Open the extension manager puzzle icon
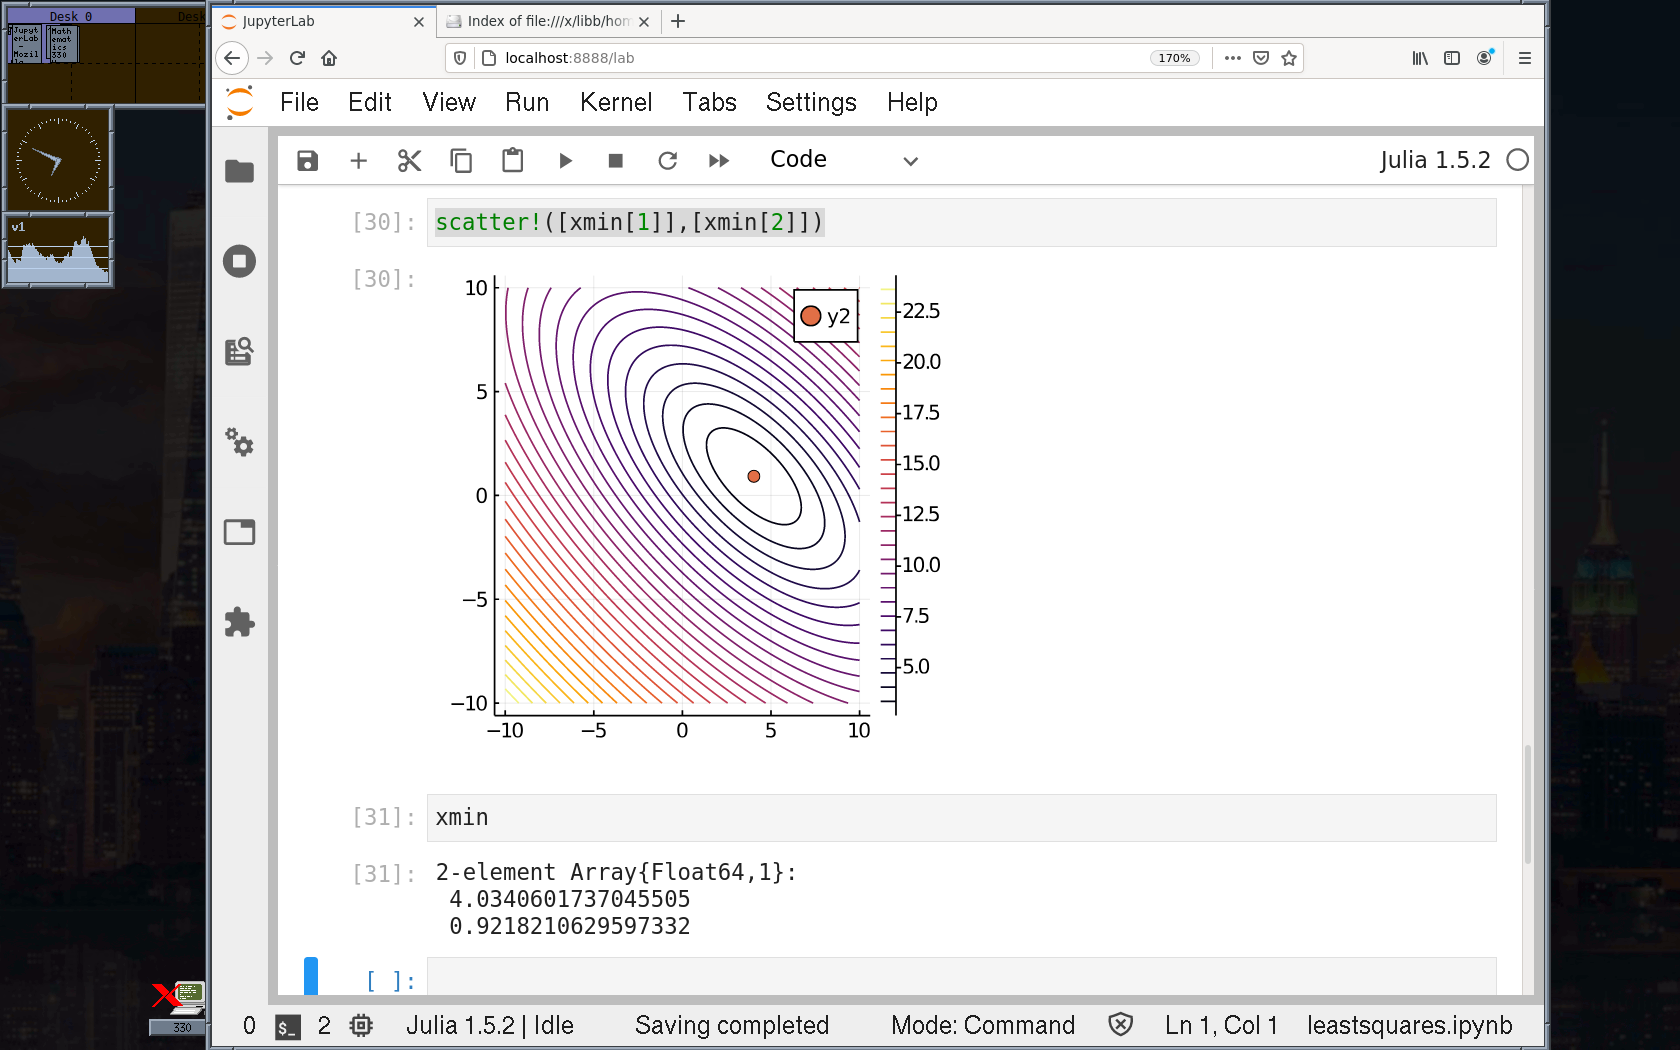 [x=239, y=622]
